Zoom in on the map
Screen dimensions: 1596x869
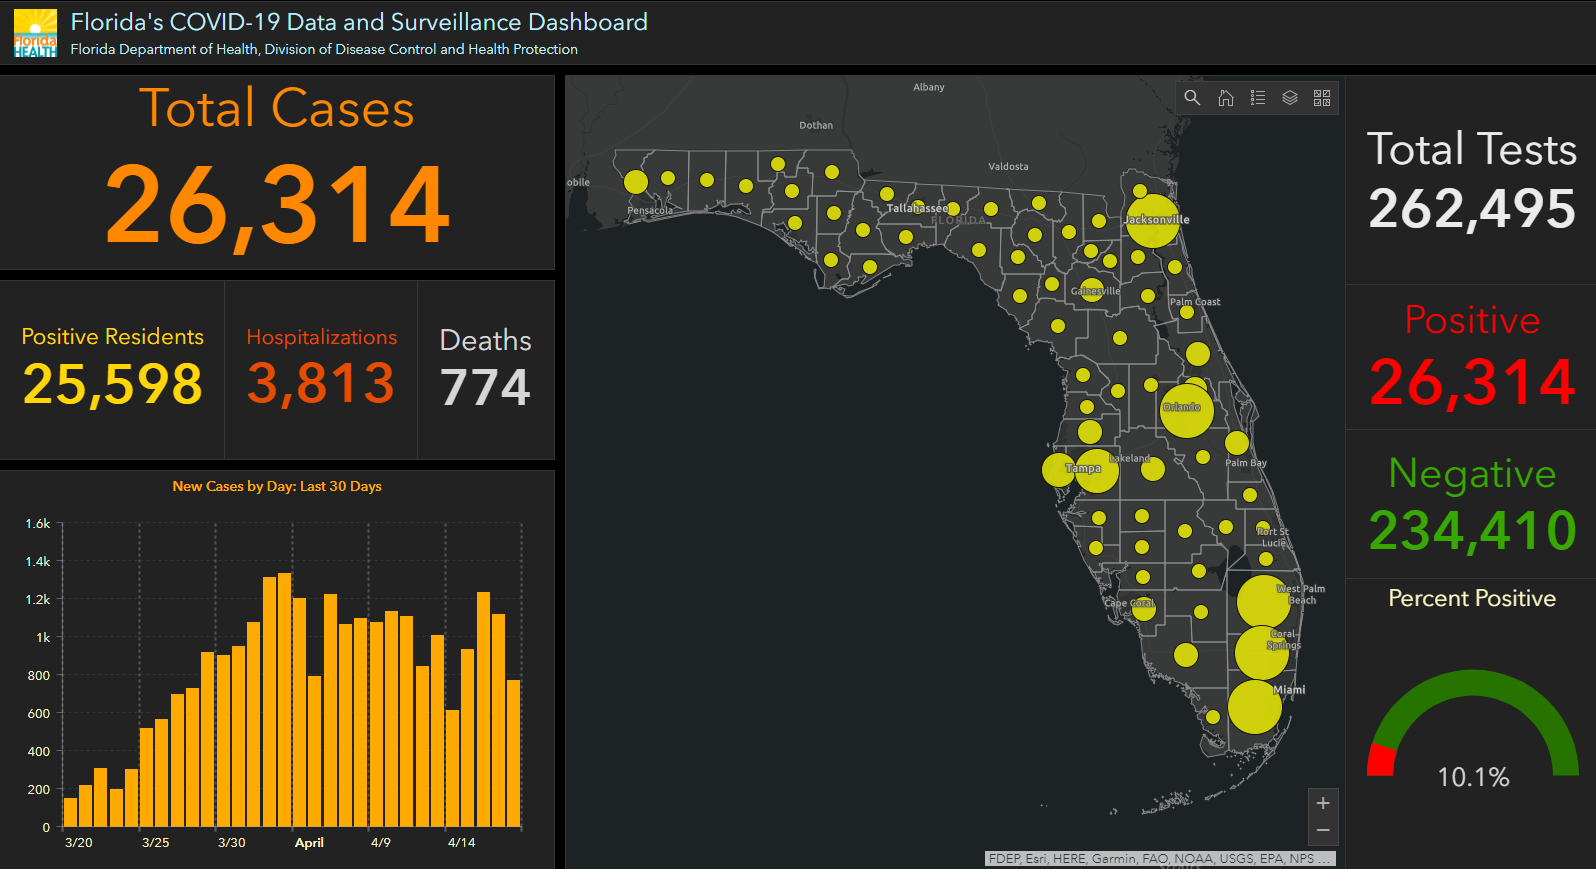tap(1323, 803)
